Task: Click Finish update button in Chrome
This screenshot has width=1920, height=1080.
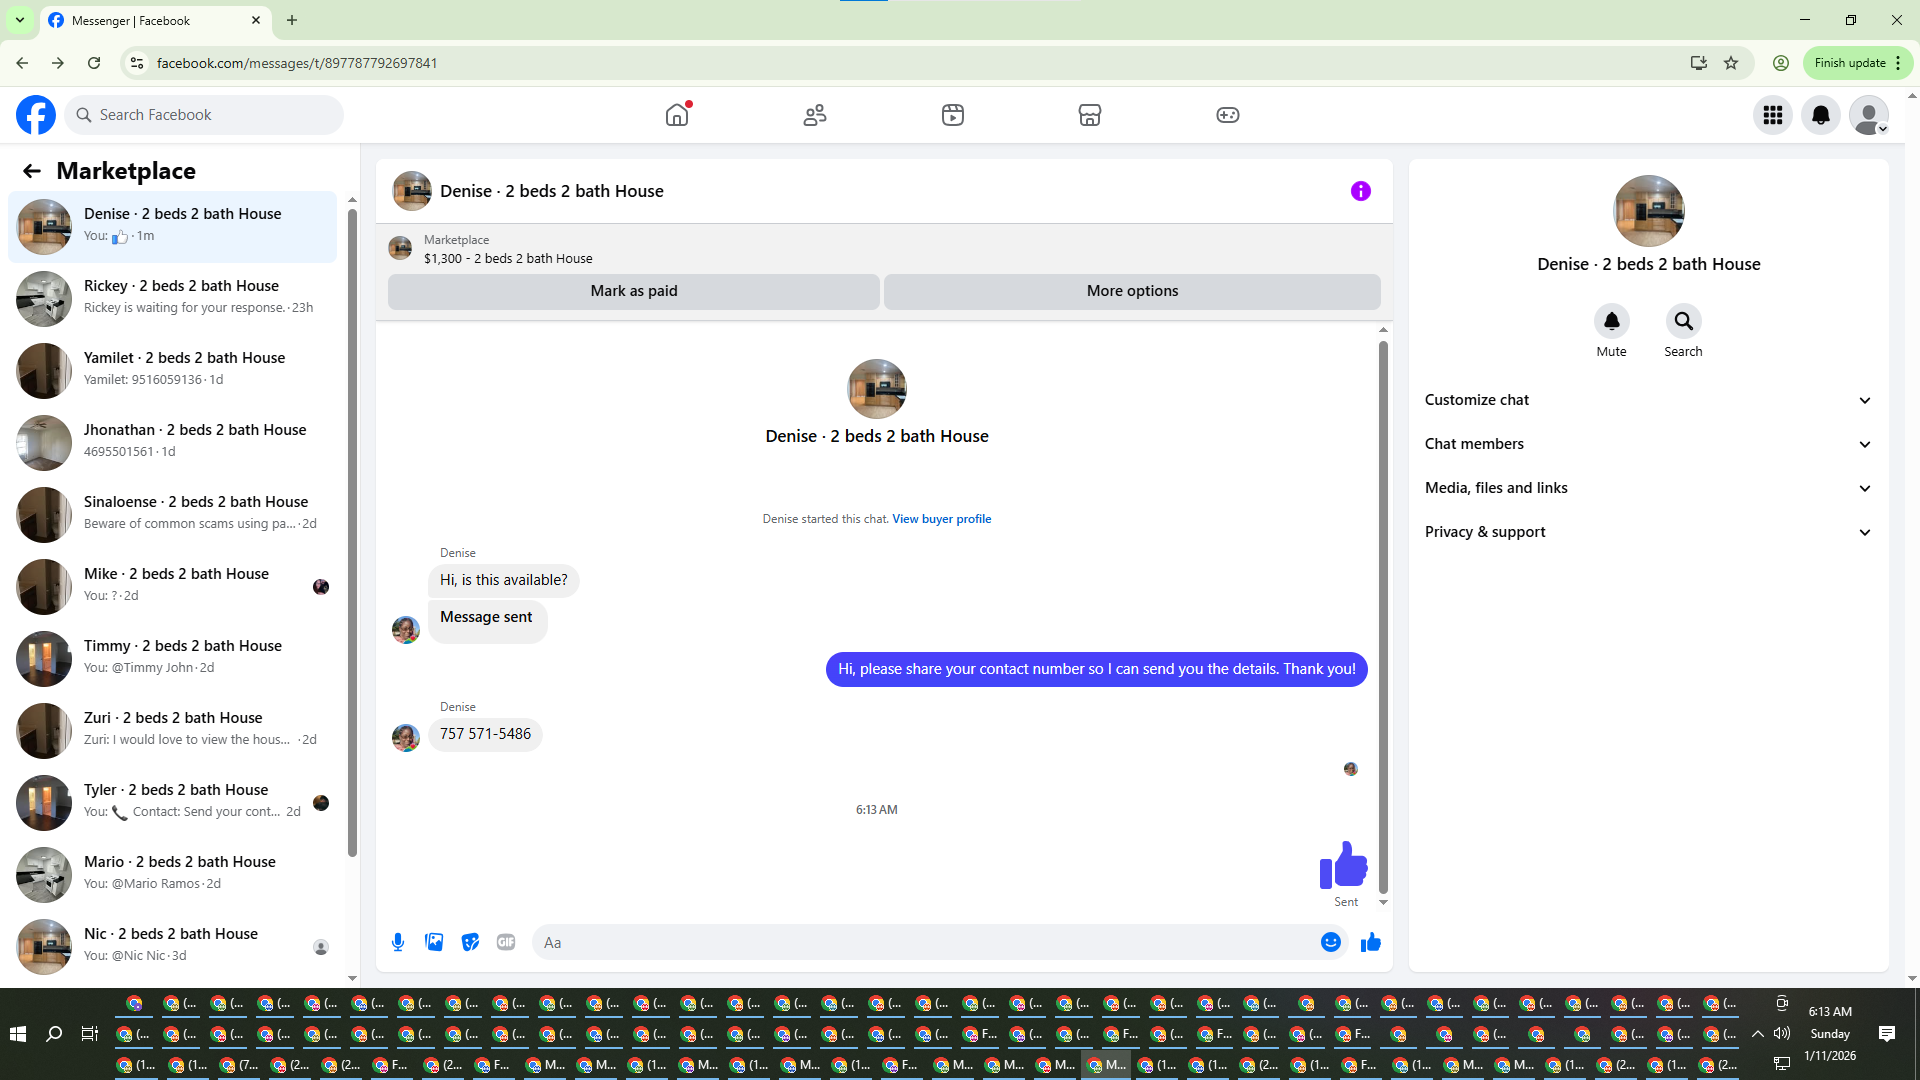Action: [x=1858, y=63]
